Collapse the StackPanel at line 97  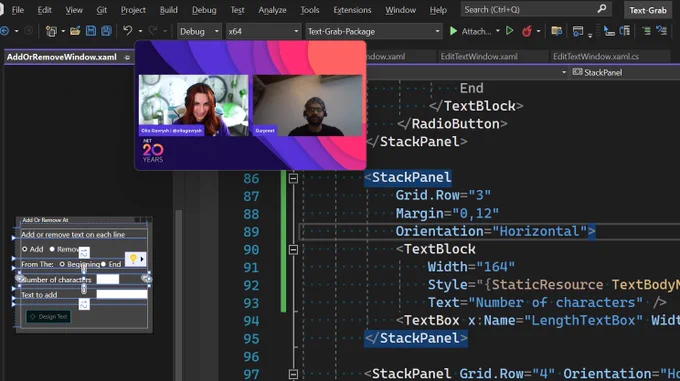click(294, 374)
